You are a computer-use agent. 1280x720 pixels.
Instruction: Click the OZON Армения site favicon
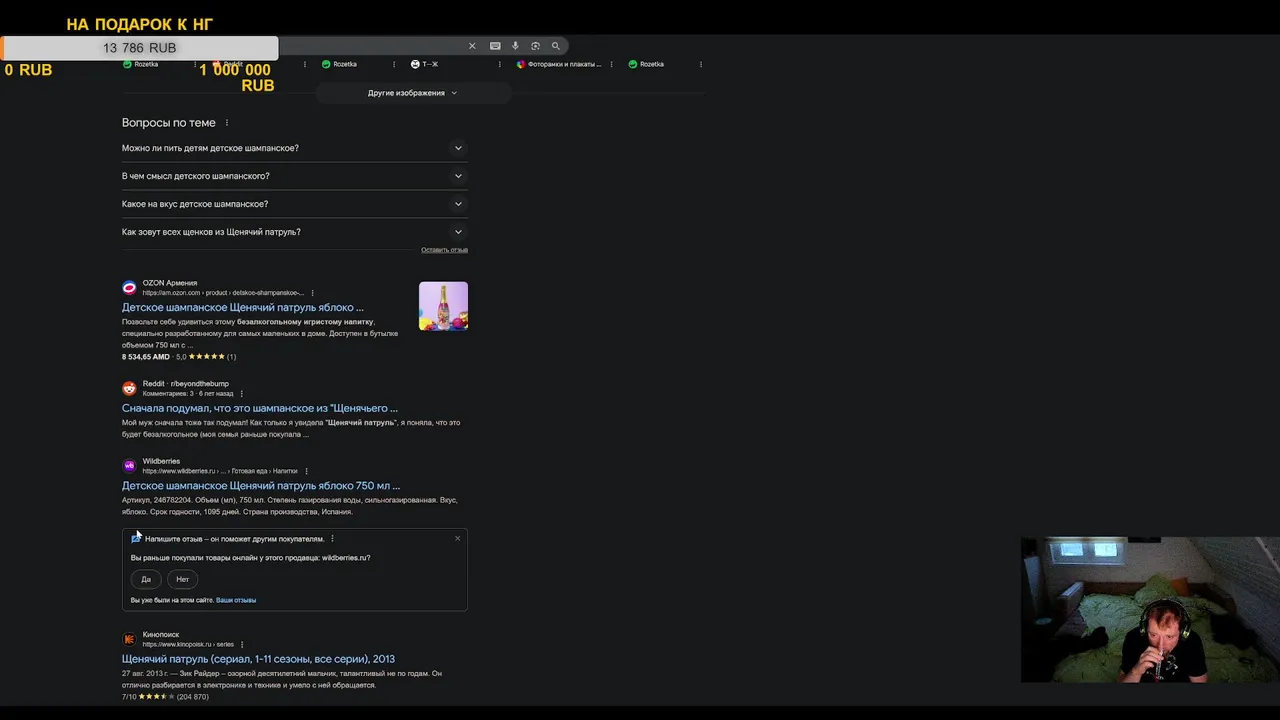point(129,288)
